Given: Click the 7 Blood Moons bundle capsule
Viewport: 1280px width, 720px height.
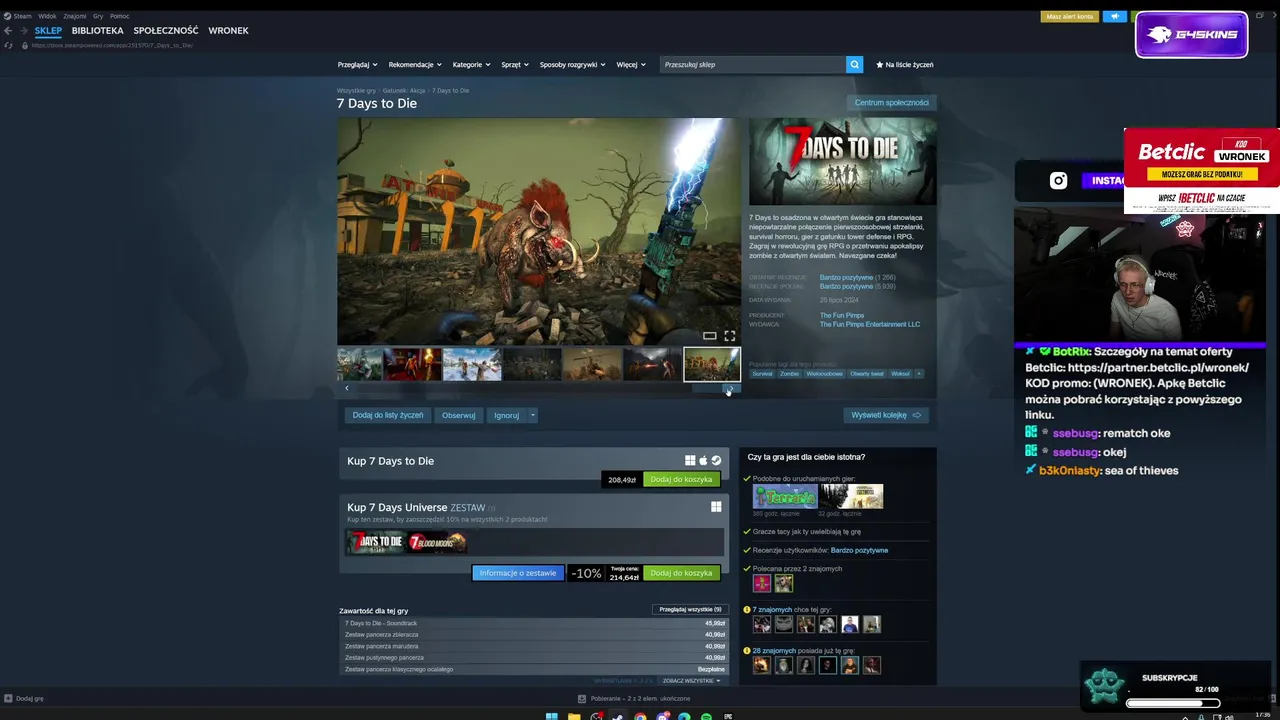Looking at the screenshot, I should coord(437,542).
